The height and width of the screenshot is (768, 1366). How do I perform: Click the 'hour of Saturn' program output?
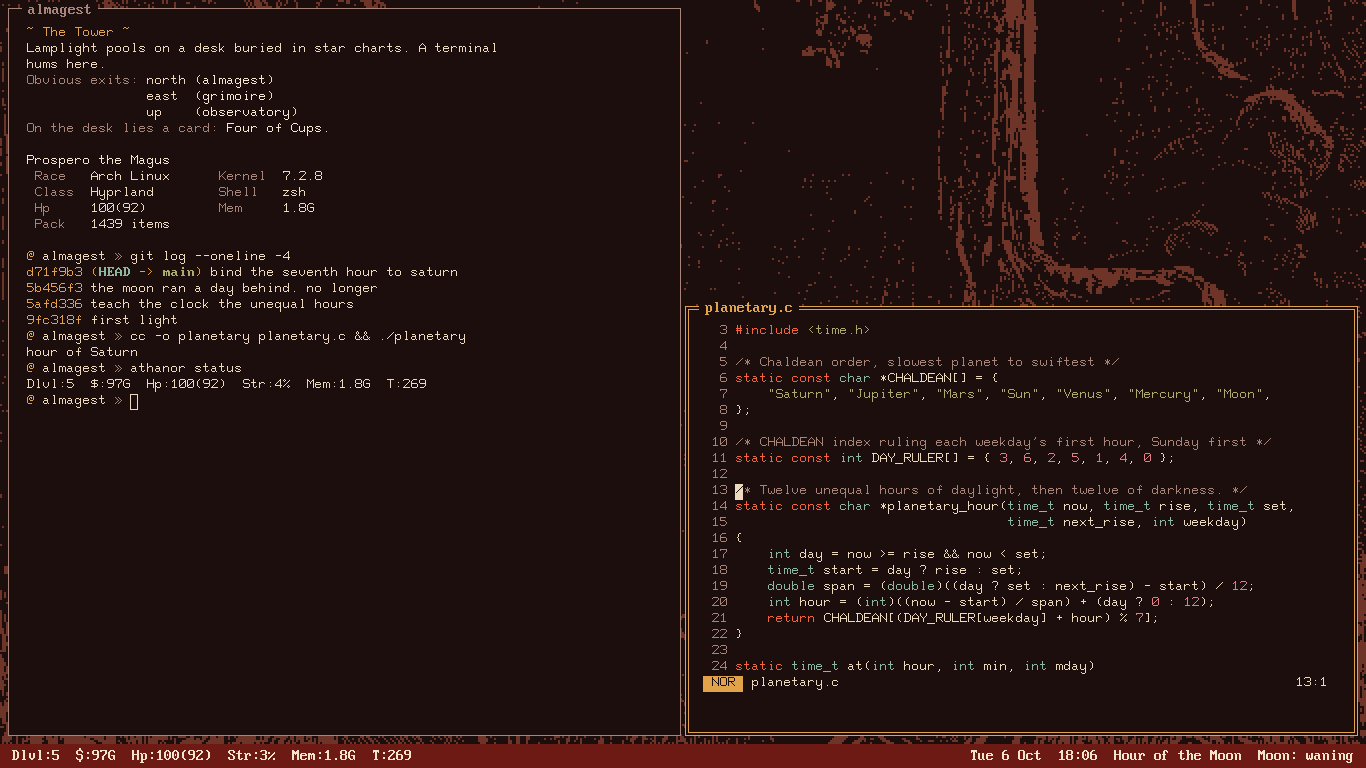point(82,352)
